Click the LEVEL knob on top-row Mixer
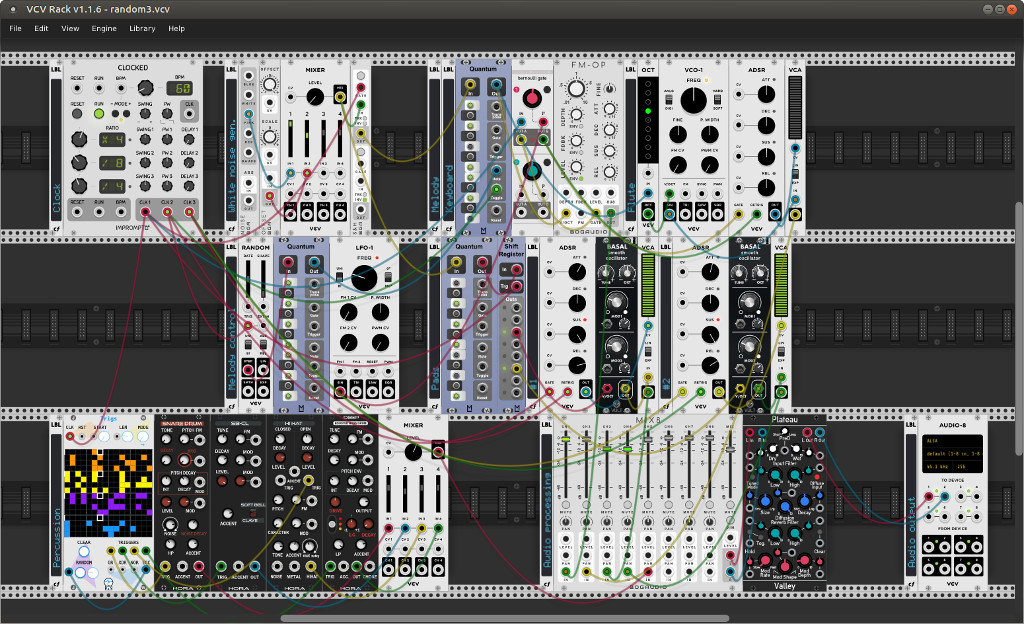Screen dimensions: 1024x624 315,97
